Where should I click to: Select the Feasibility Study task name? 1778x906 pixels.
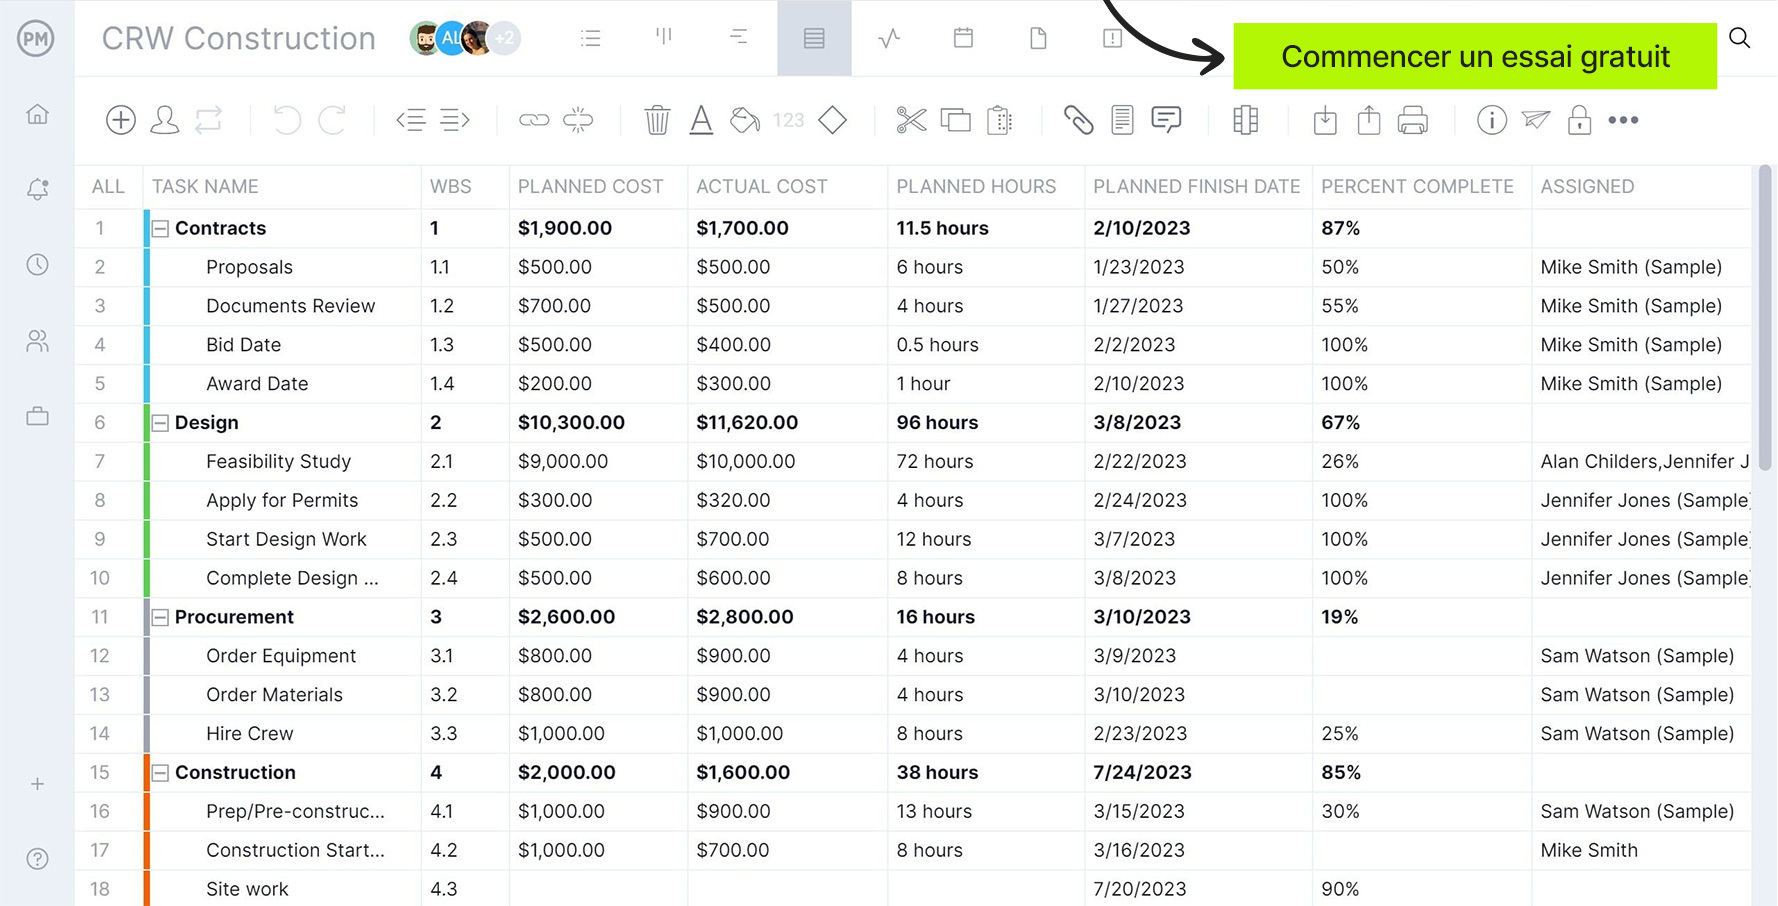[278, 461]
